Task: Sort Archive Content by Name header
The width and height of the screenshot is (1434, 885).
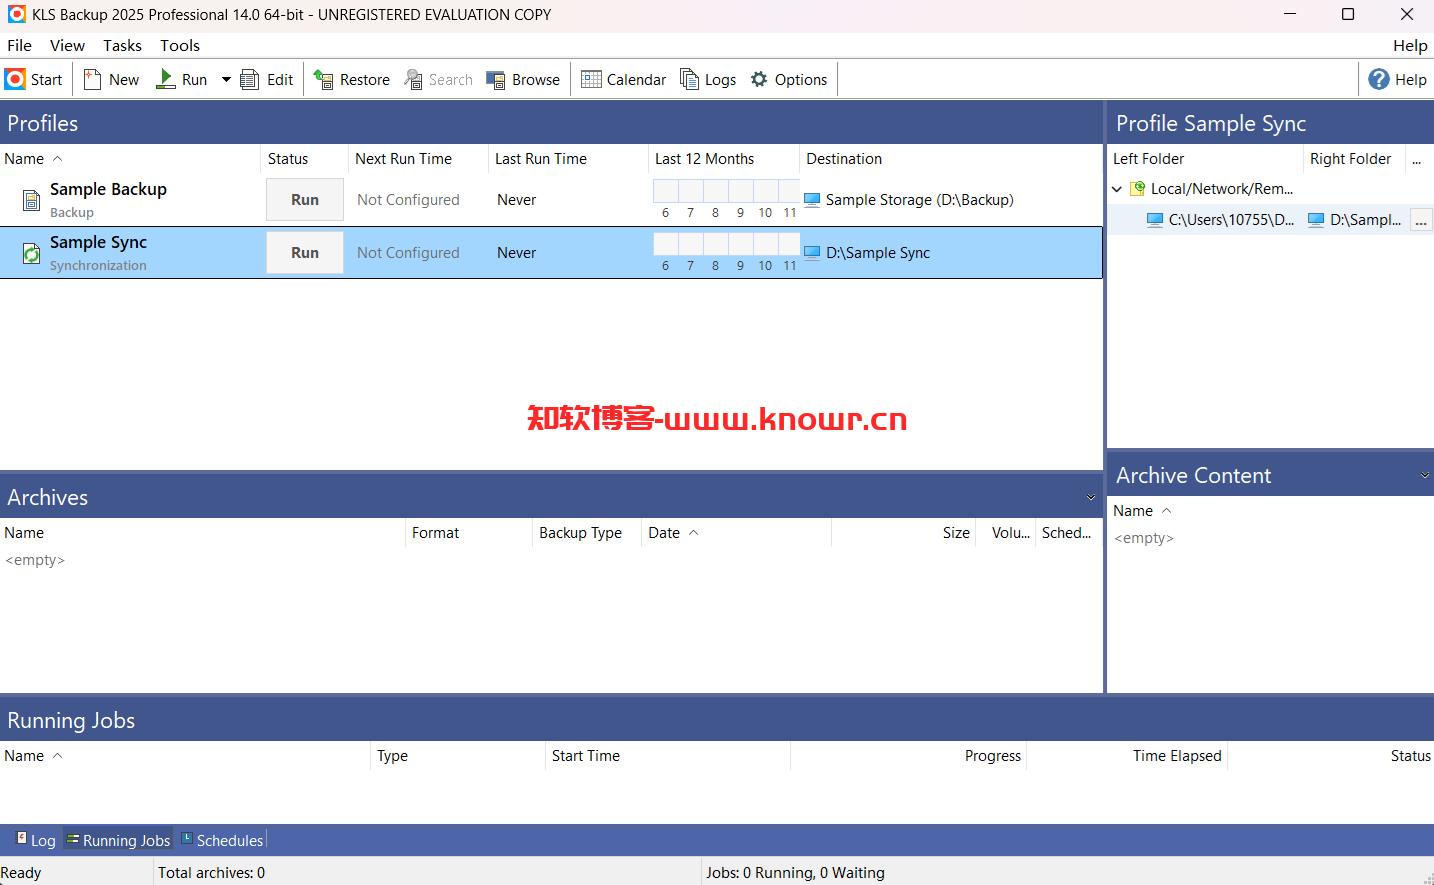Action: coord(1270,511)
